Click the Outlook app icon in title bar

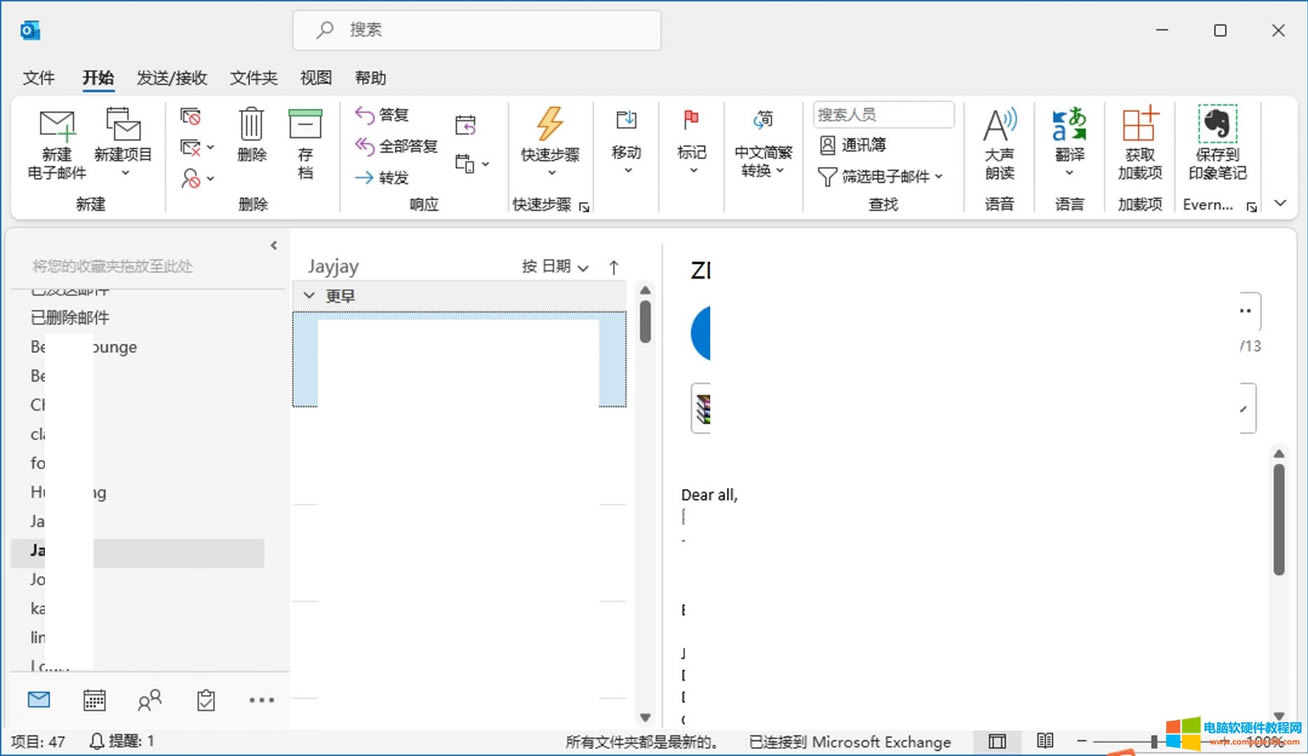(30, 30)
